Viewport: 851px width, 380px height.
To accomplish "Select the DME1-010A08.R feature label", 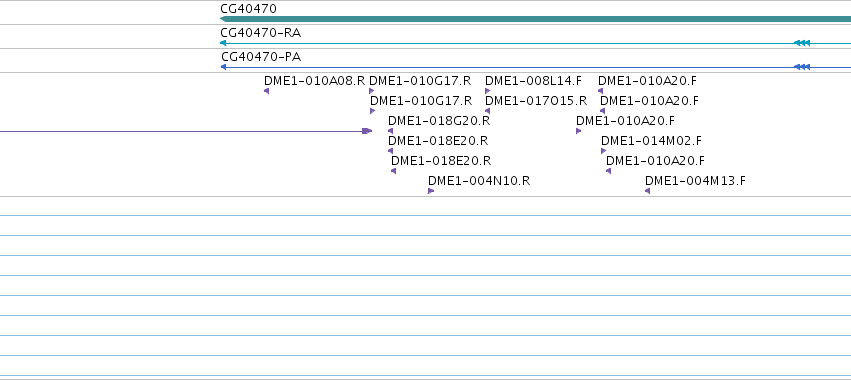I will tap(314, 81).
